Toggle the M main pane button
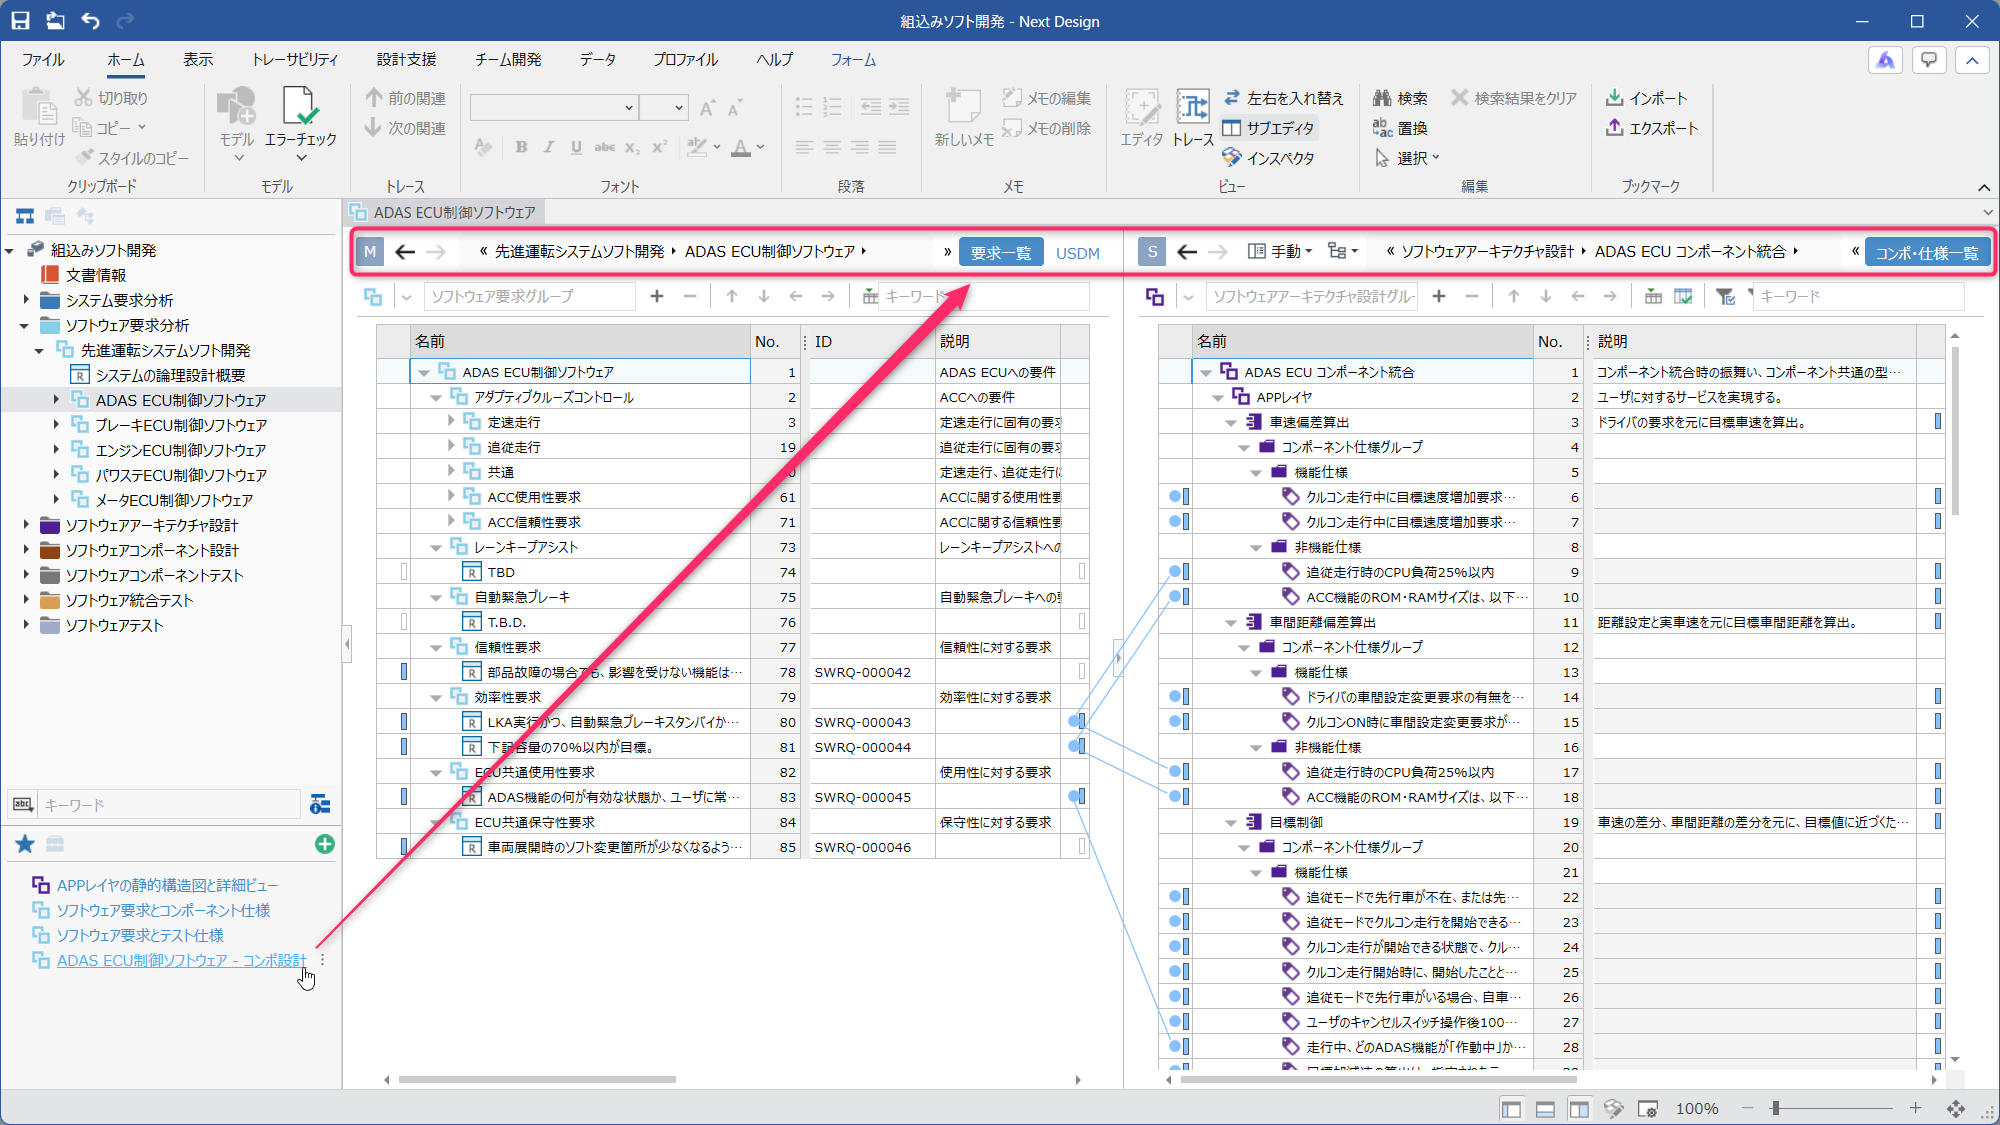The image size is (2000, 1125). [x=370, y=252]
